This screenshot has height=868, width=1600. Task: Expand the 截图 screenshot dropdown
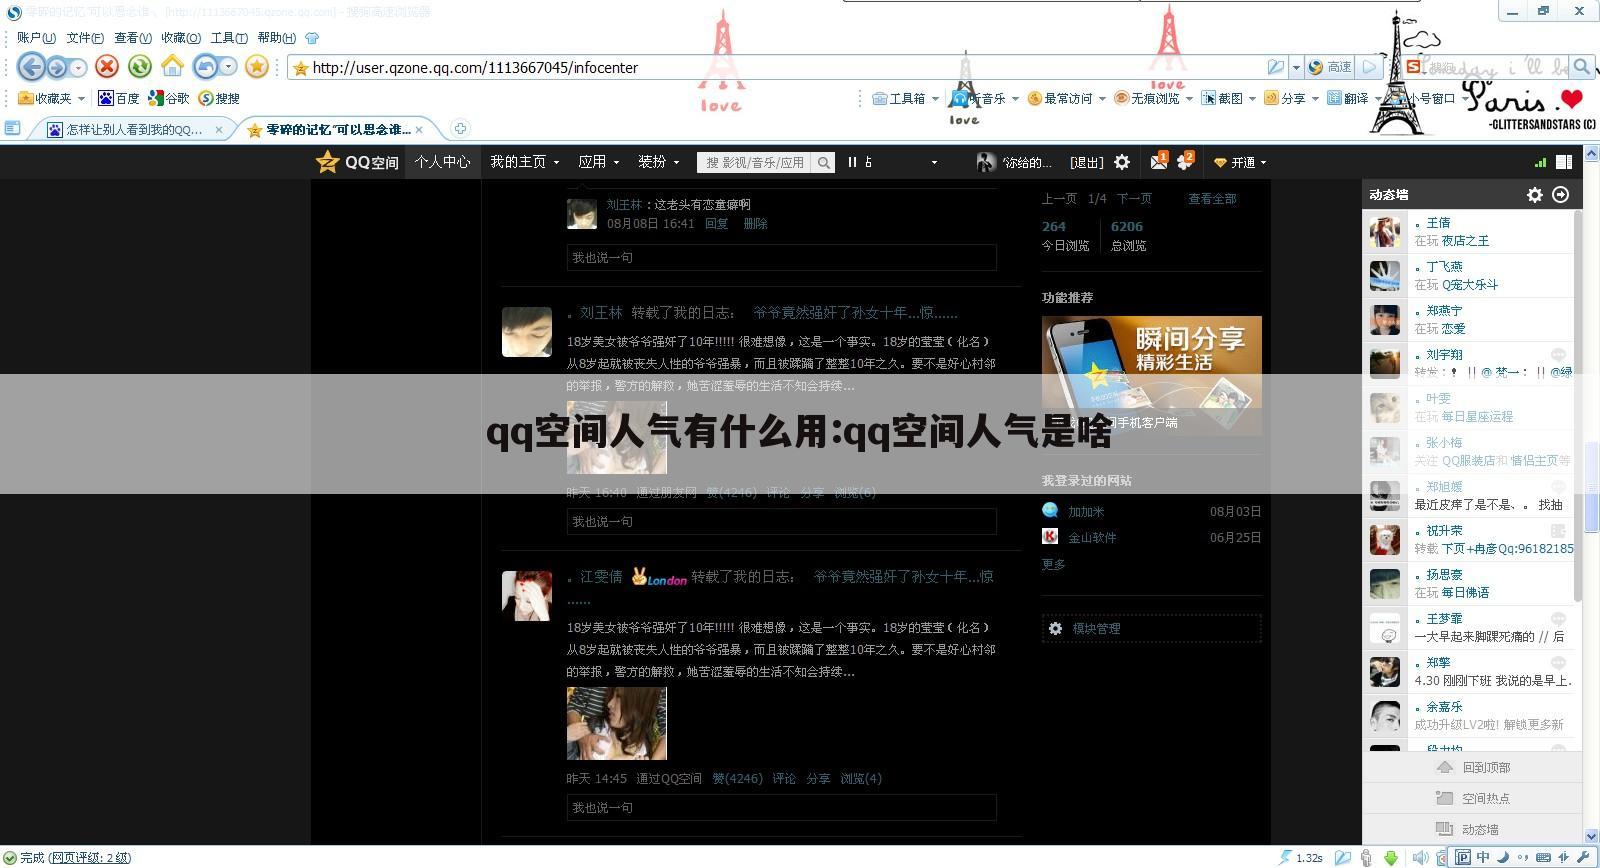point(1251,98)
